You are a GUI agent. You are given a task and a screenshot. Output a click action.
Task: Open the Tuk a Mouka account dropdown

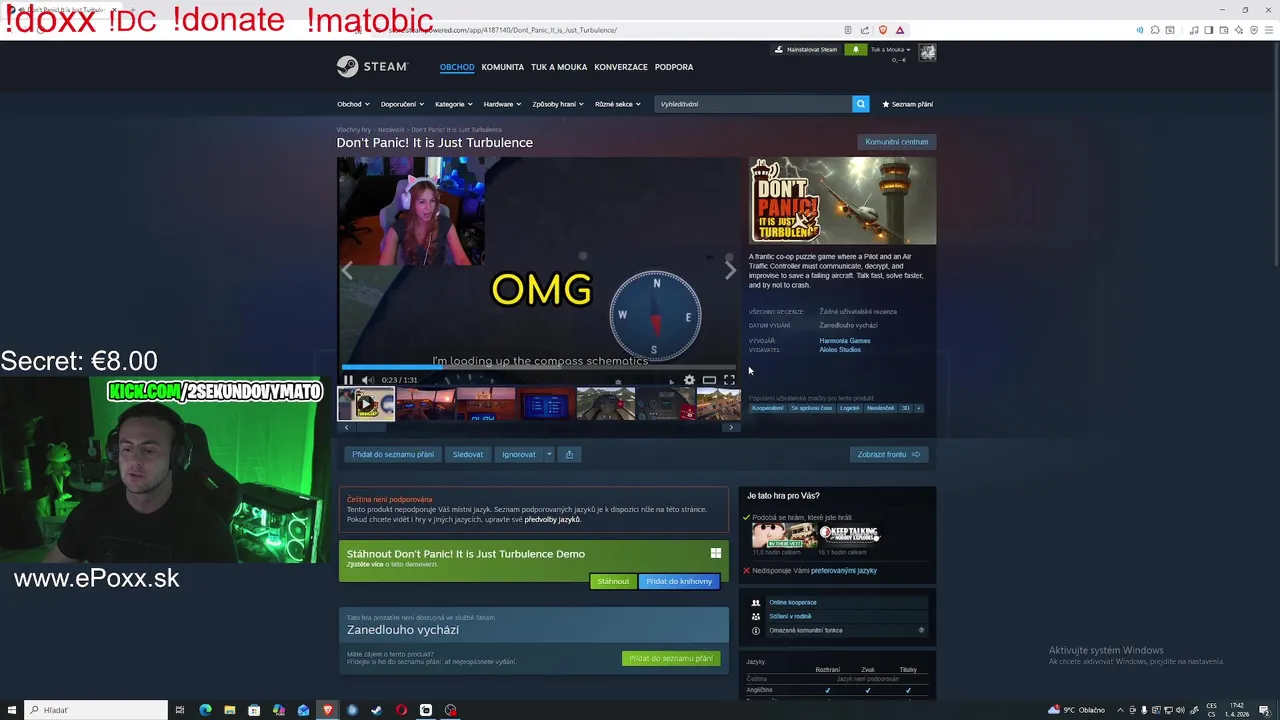889,49
